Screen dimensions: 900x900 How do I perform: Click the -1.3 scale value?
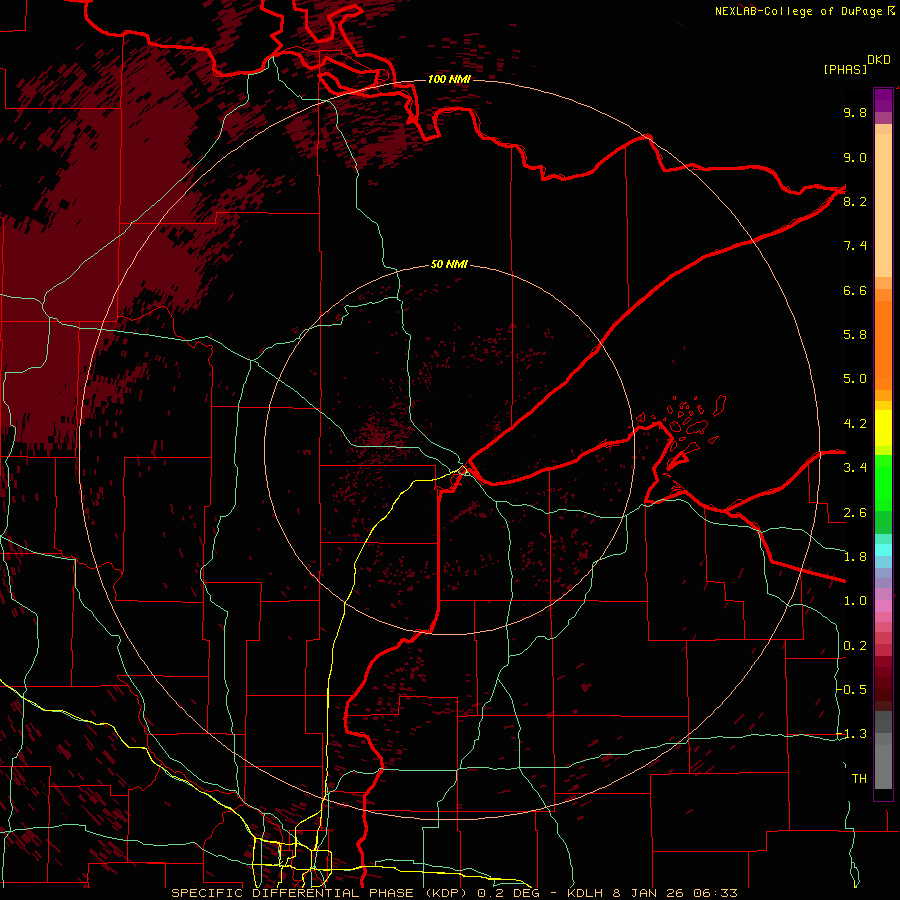852,734
